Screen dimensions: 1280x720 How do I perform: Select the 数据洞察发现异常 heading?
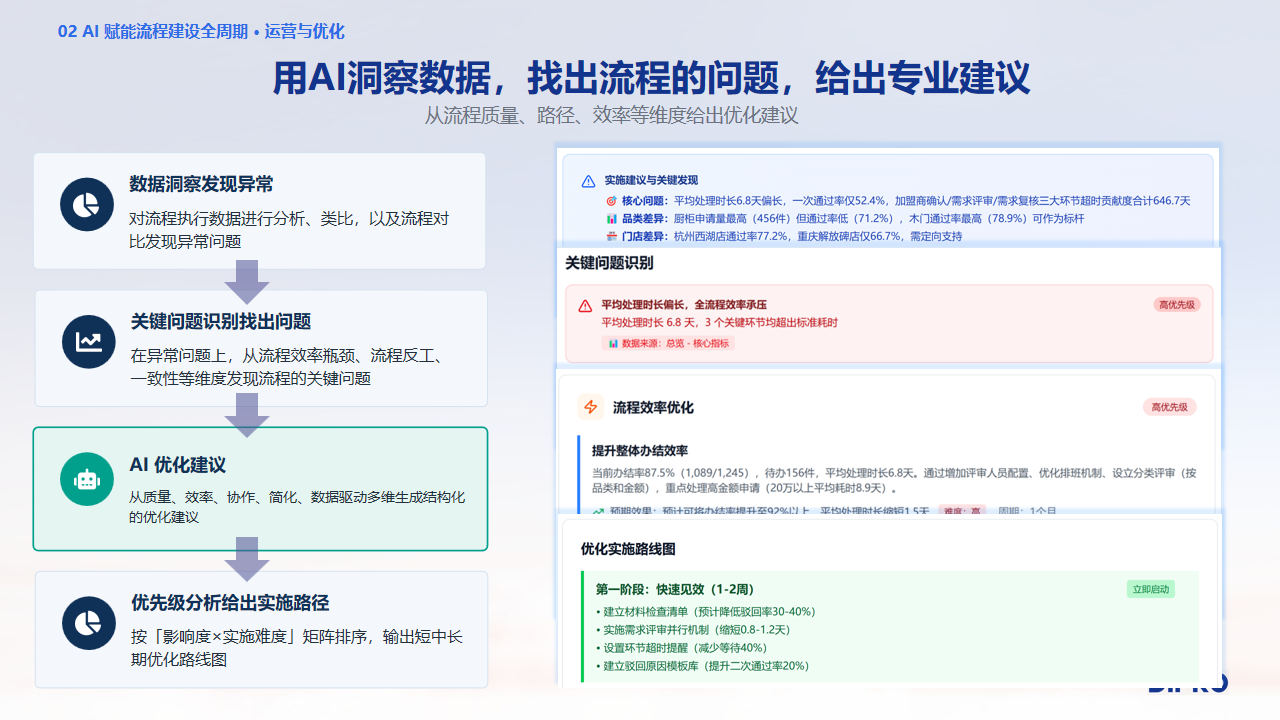point(201,184)
